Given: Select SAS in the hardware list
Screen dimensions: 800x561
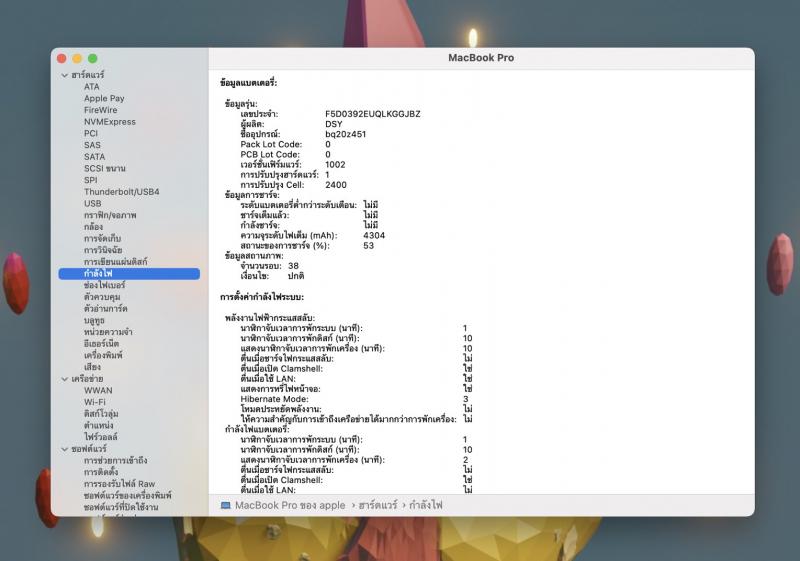Looking at the screenshot, I should [x=92, y=145].
